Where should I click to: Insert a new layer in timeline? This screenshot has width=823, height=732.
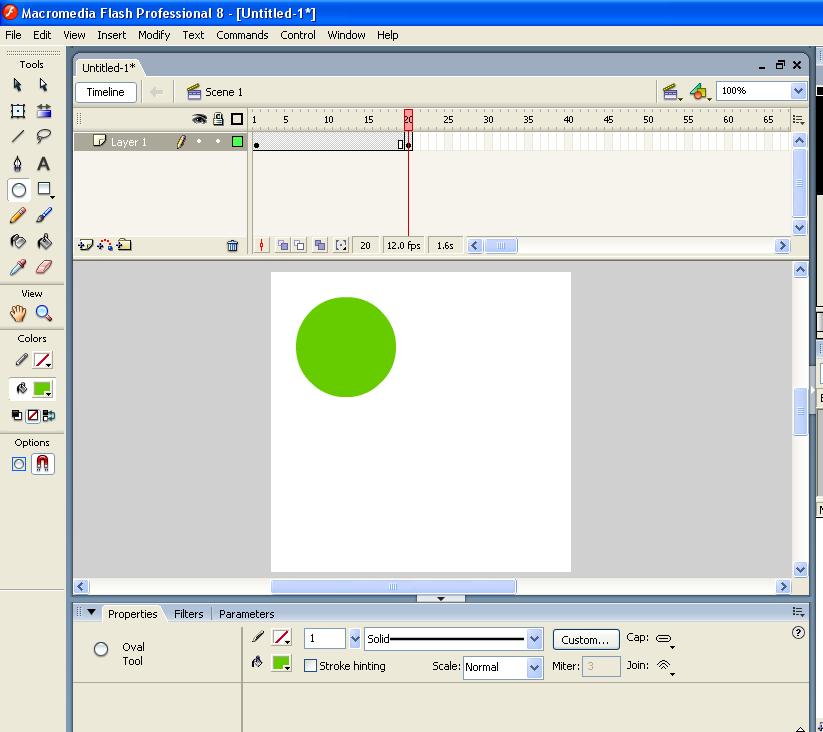pos(85,245)
